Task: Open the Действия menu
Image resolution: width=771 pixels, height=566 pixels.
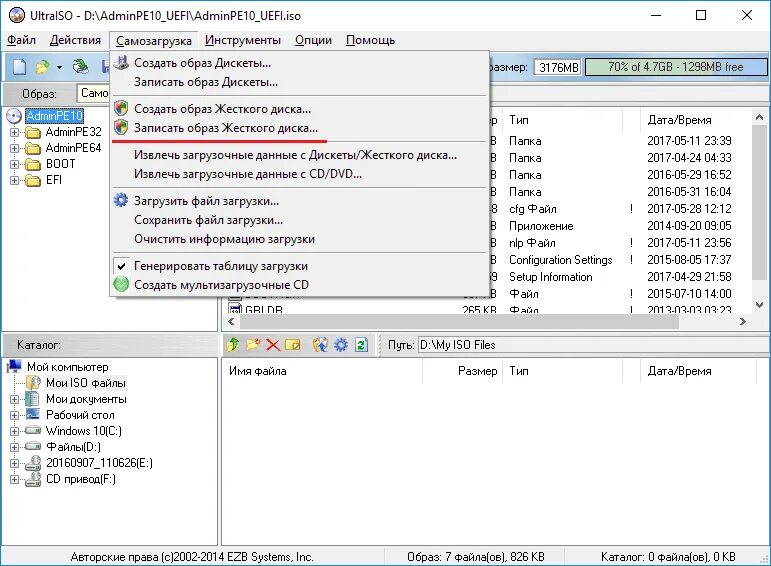Action: pyautogui.click(x=75, y=40)
